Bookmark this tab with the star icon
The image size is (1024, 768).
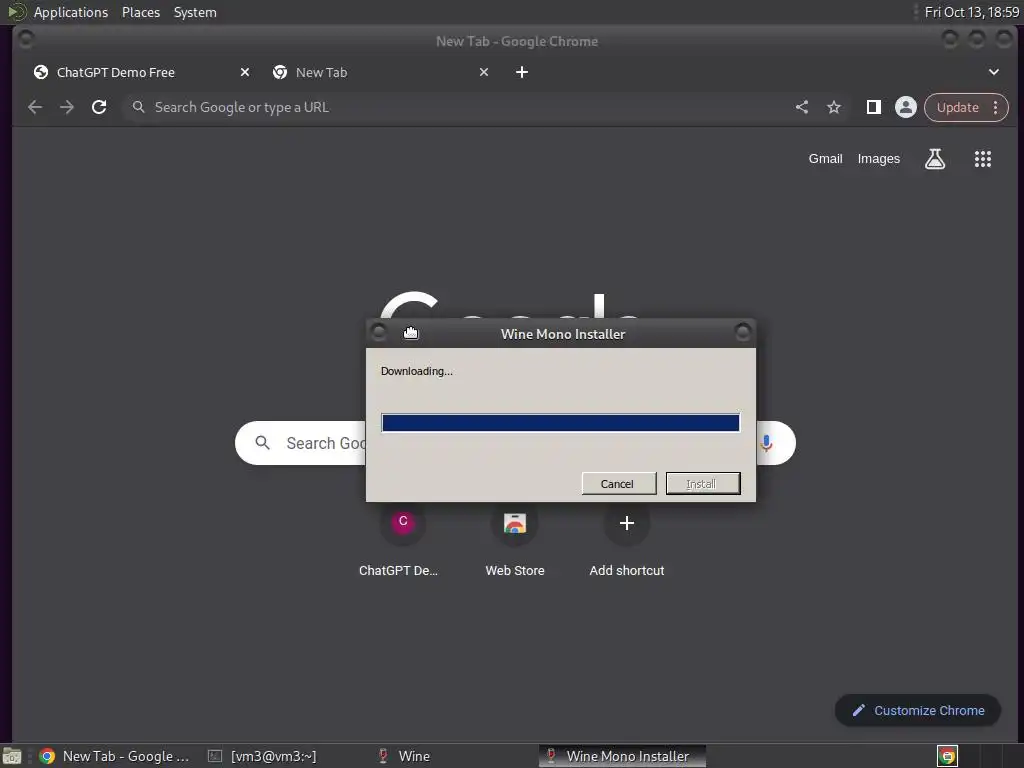[834, 107]
